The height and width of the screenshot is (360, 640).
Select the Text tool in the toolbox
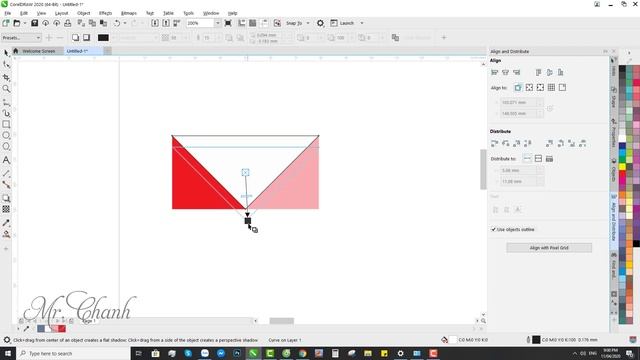tap(6, 160)
